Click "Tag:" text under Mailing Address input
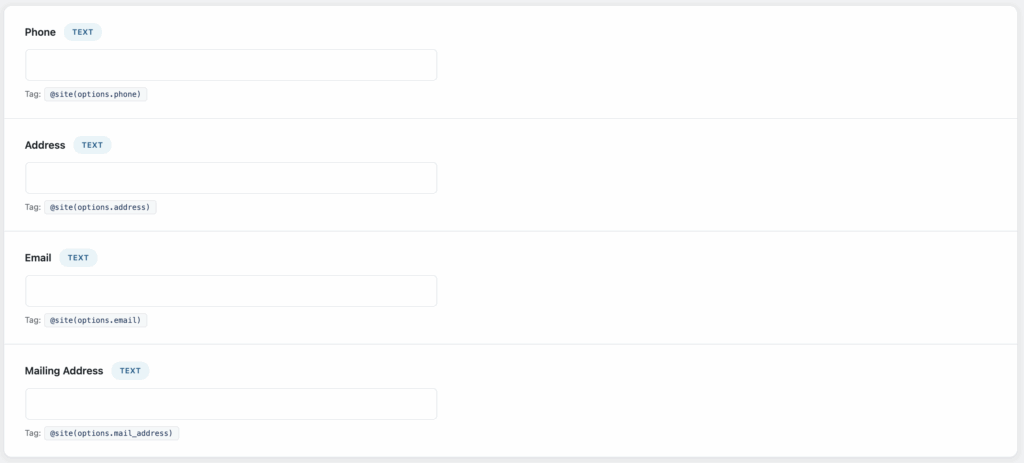 pos(33,433)
